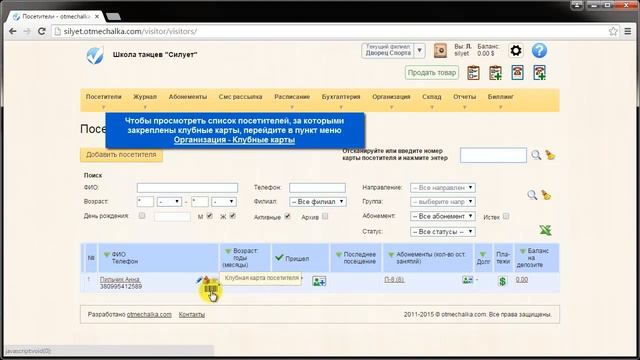The height and width of the screenshot is (360, 640).
Task: Open Направление dropdown
Action: 443,188
